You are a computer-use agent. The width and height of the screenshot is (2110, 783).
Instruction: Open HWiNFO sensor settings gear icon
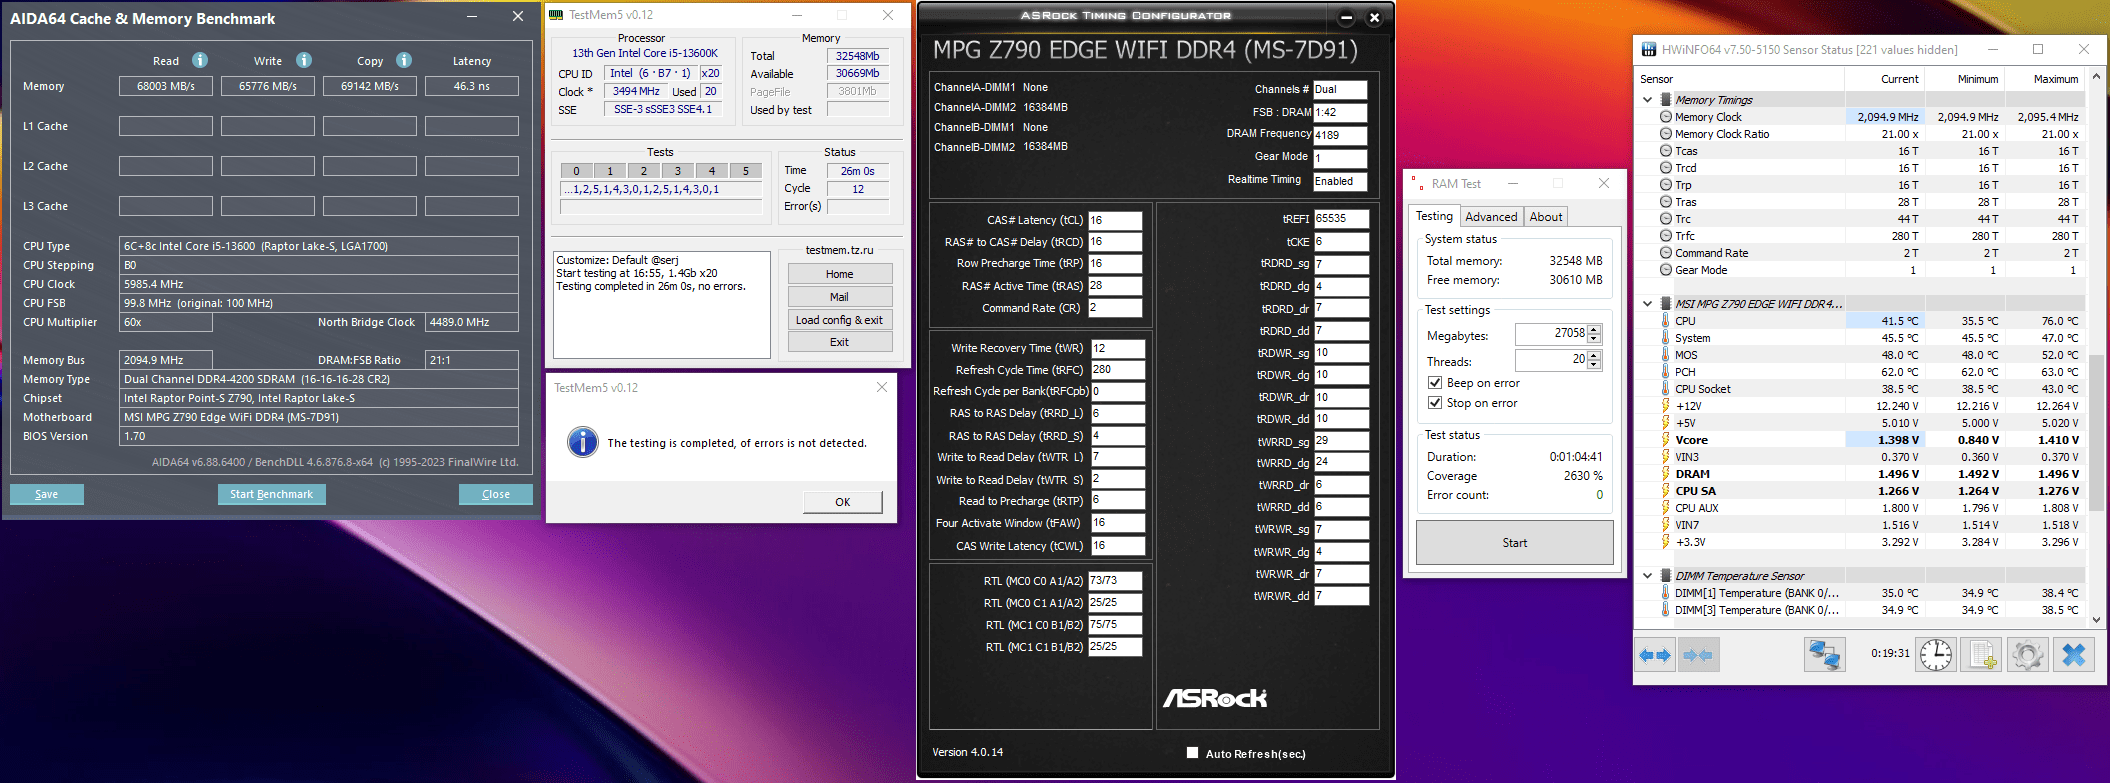2027,655
